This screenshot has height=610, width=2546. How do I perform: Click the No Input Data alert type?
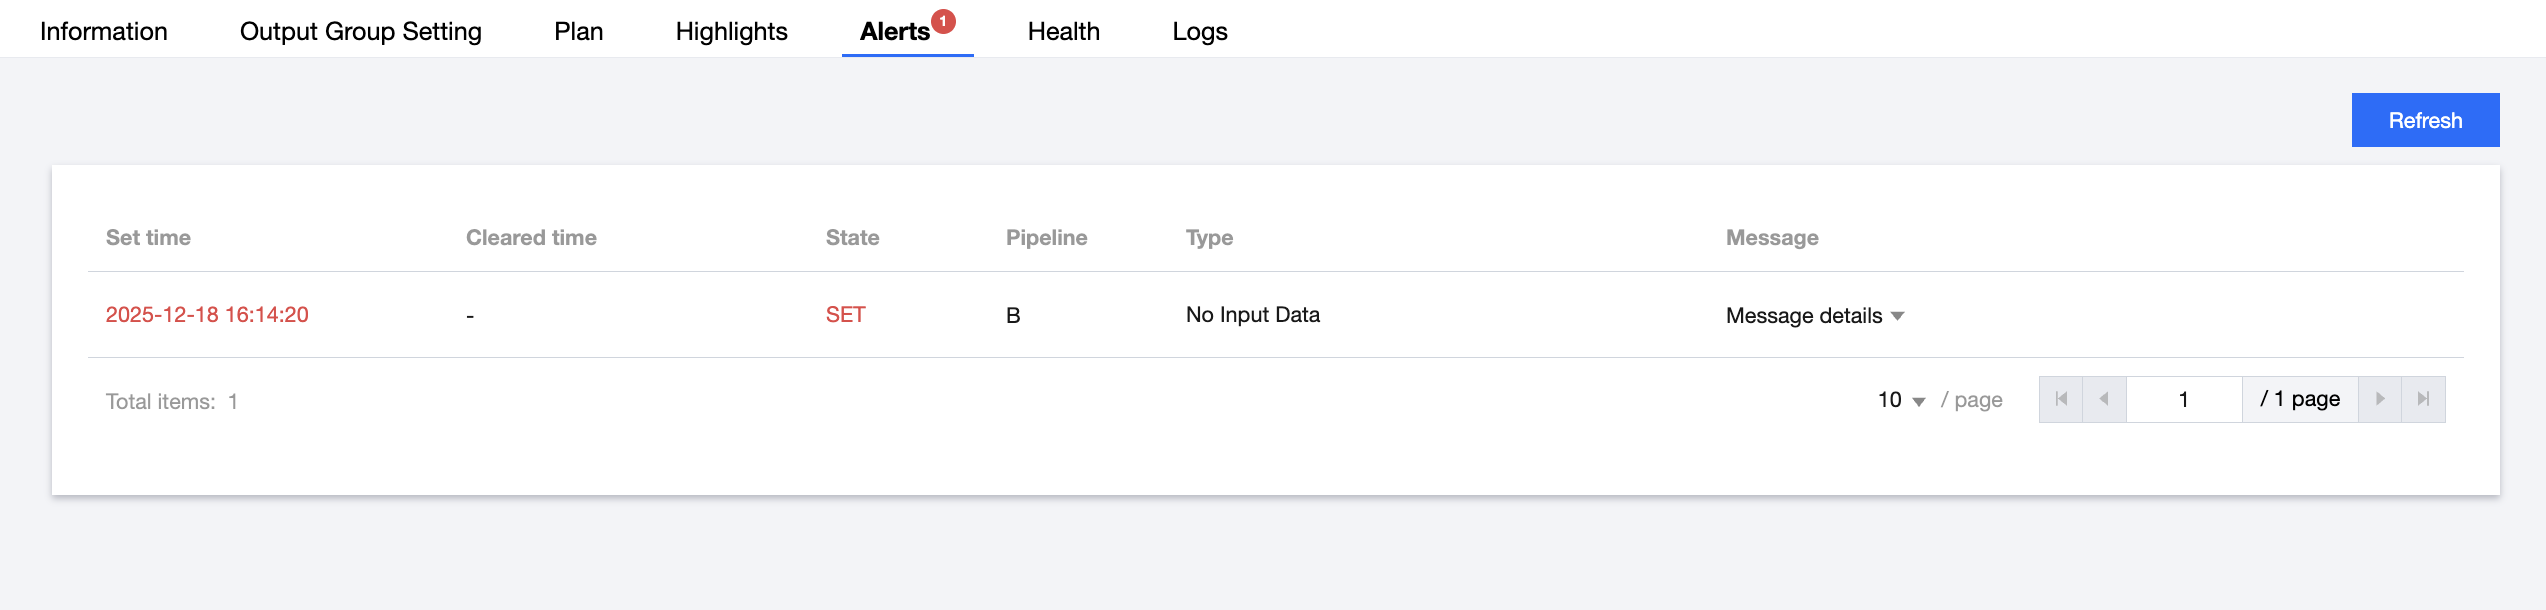point(1253,315)
